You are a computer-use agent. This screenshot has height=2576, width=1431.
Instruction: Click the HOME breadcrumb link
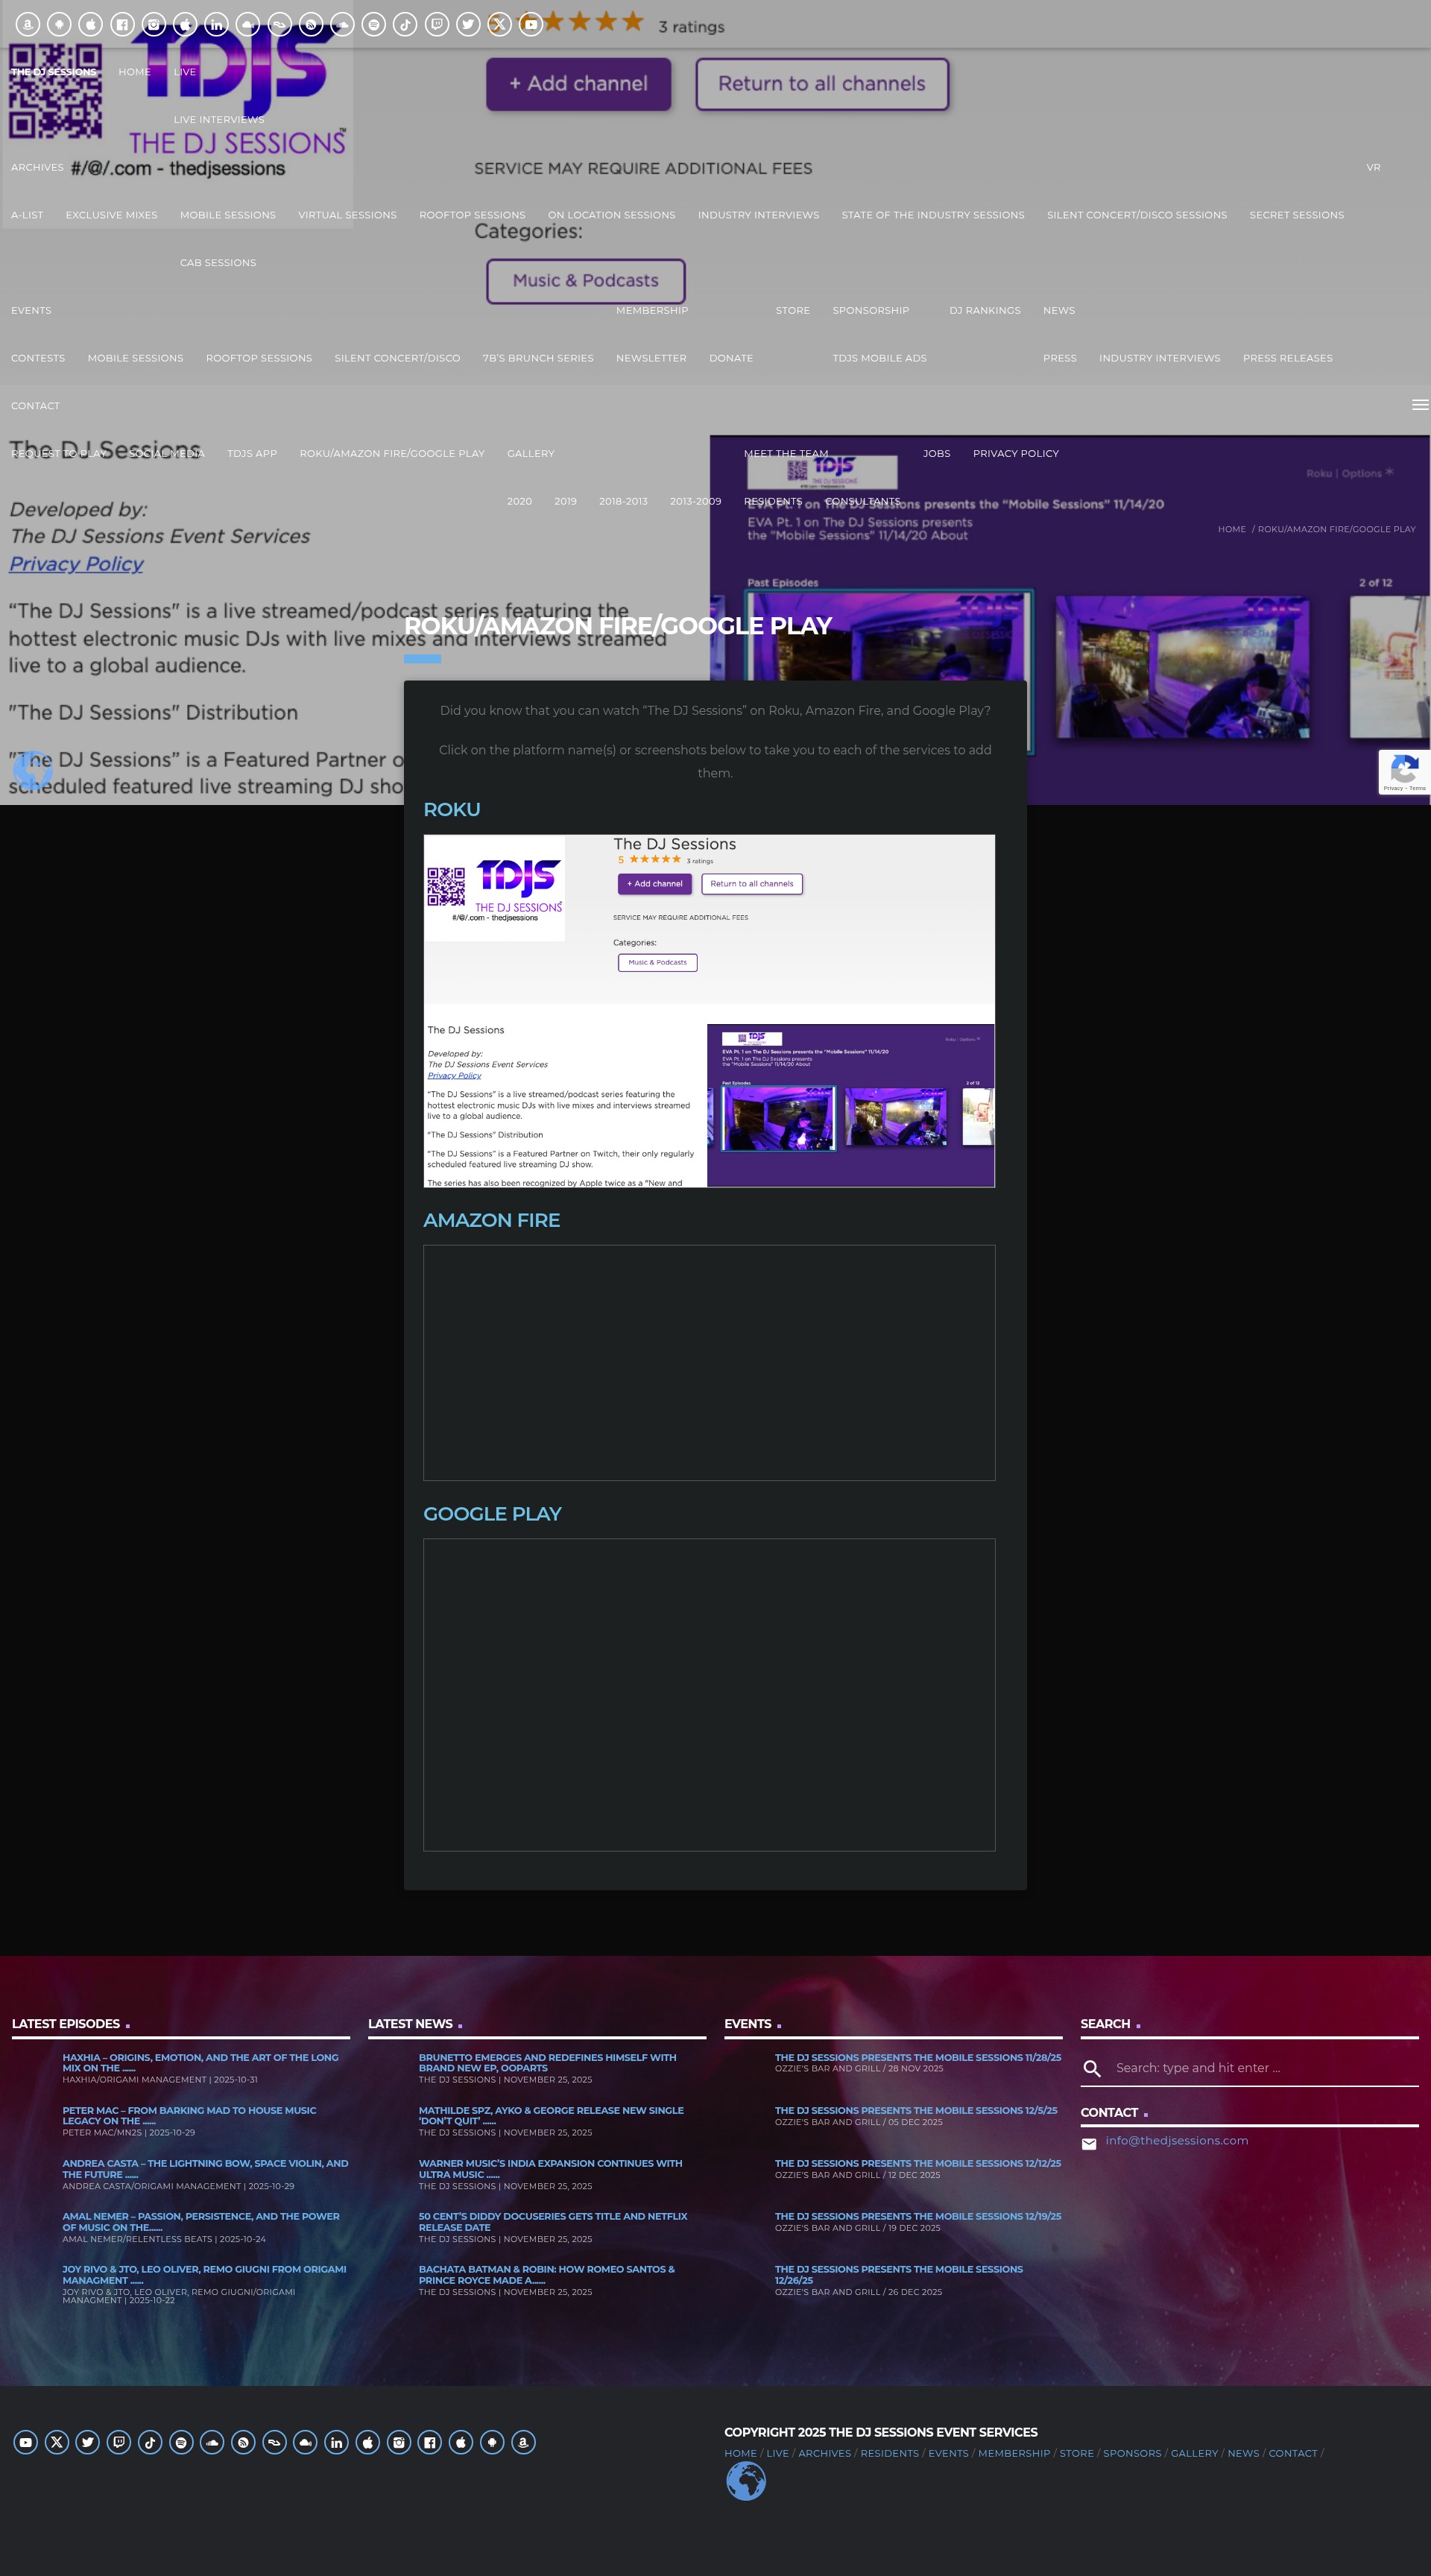1231,529
